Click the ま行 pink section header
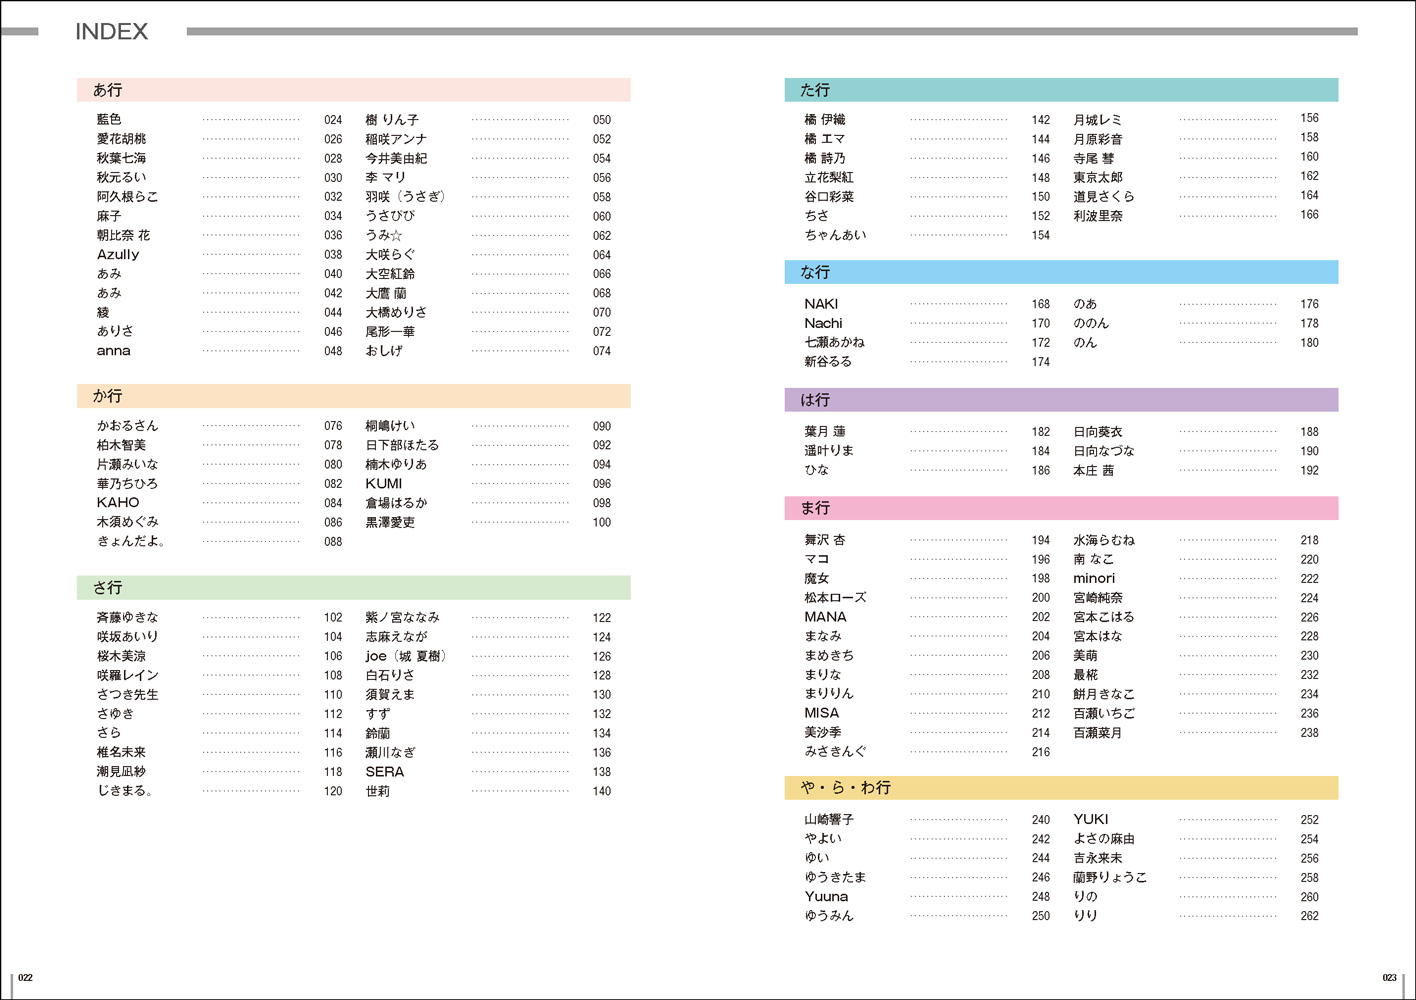This screenshot has width=1416, height=1000. (x=815, y=508)
